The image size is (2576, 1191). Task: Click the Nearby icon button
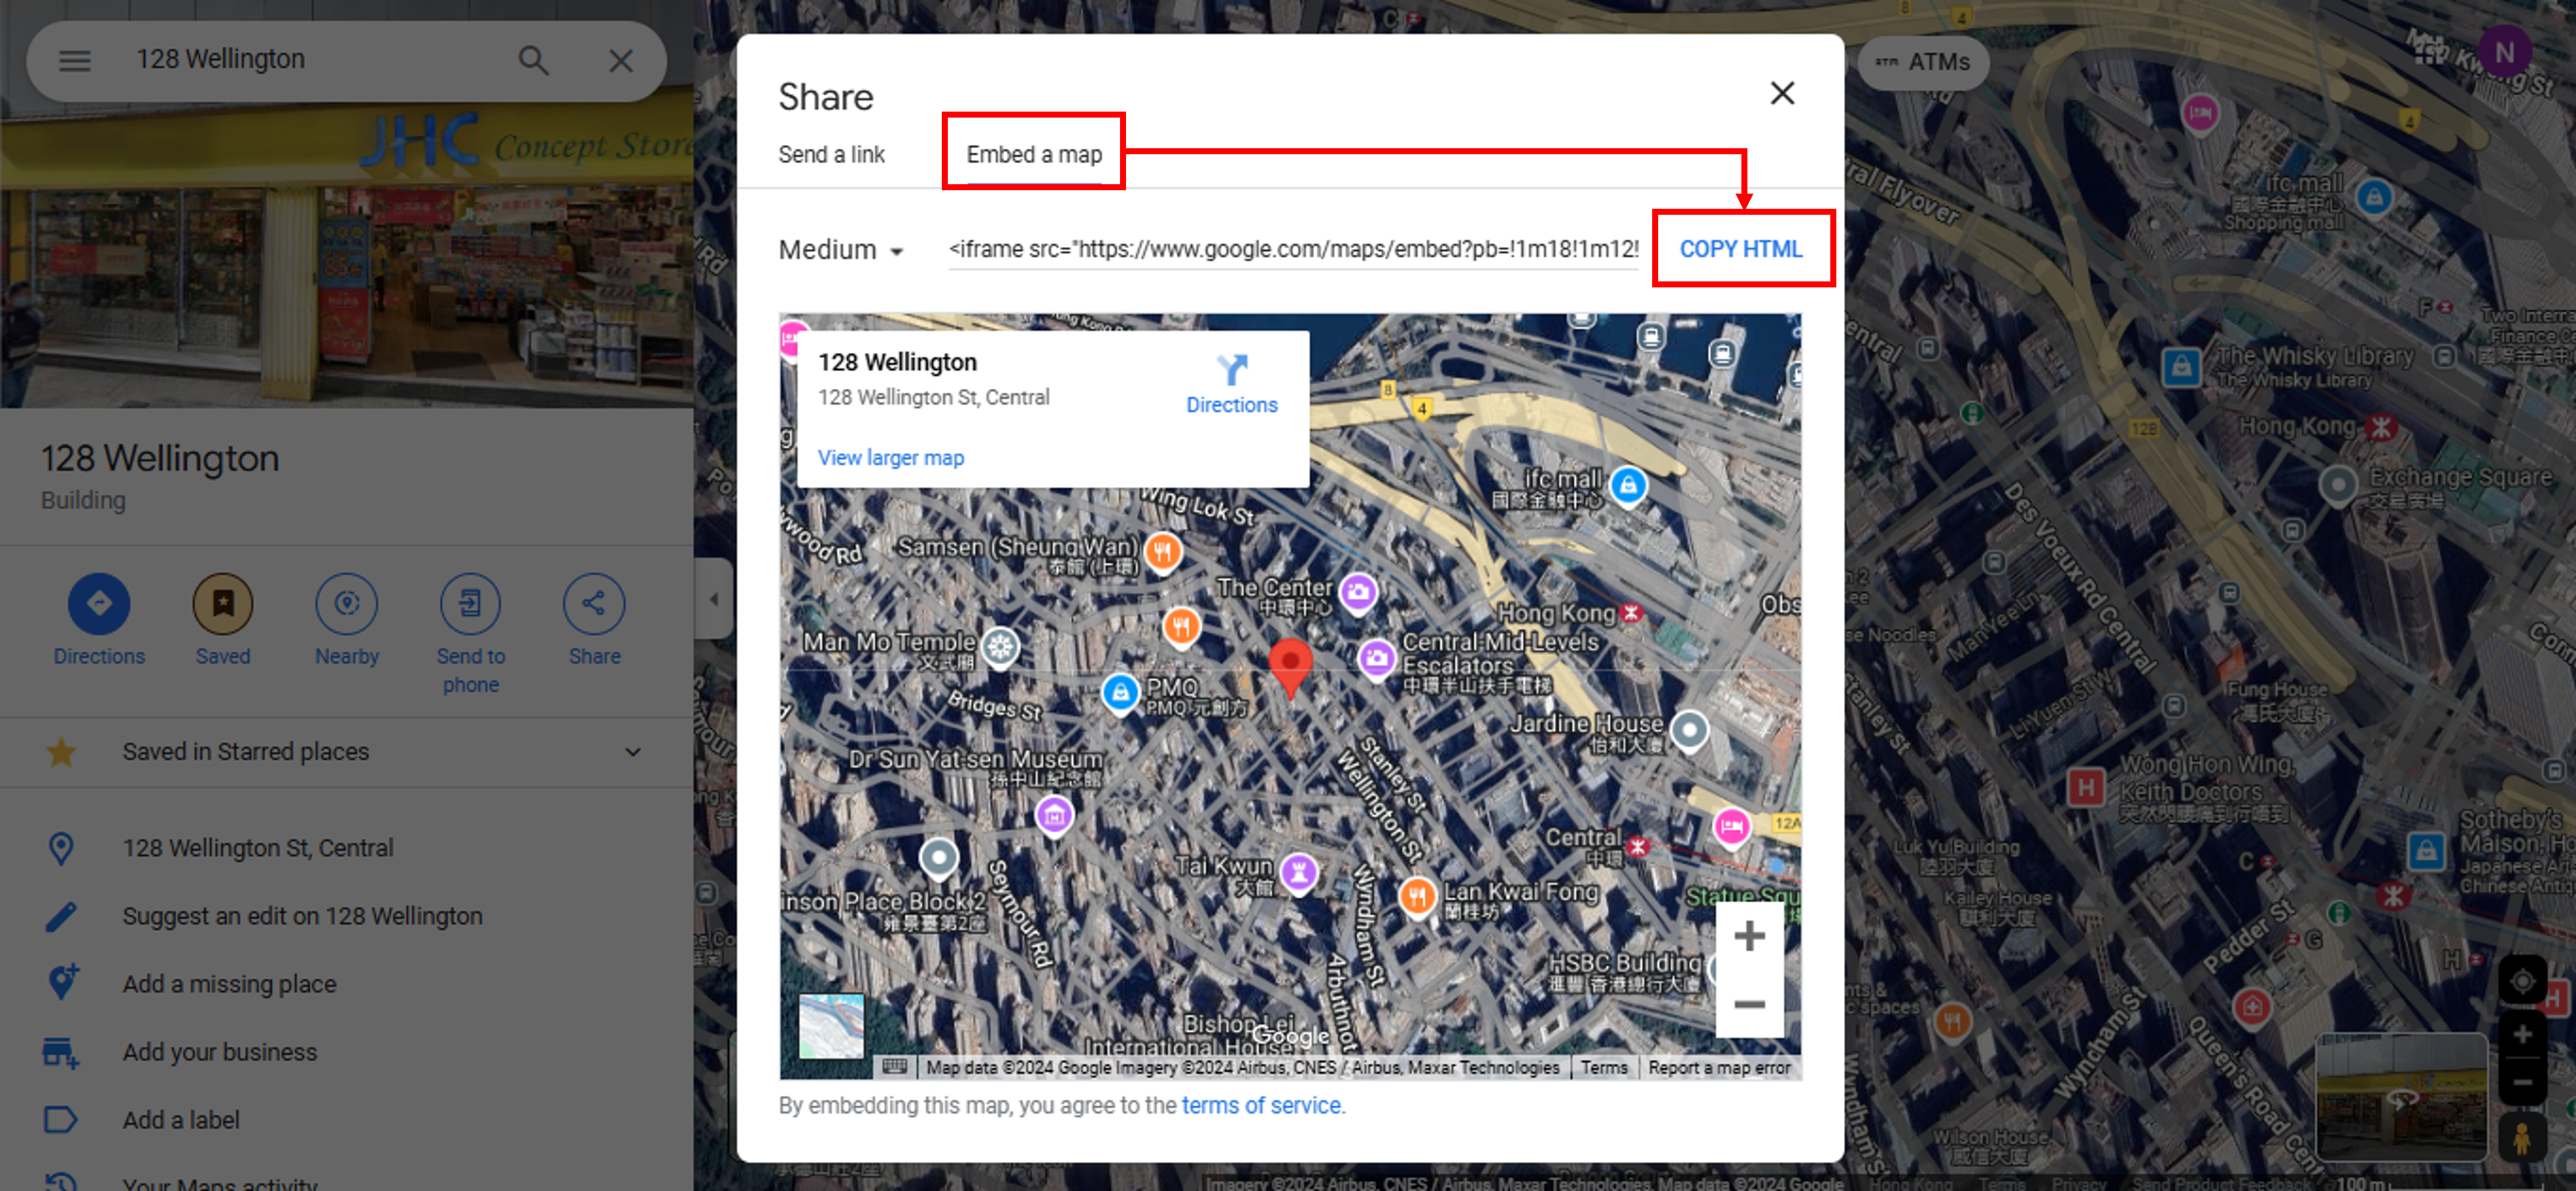(x=346, y=603)
